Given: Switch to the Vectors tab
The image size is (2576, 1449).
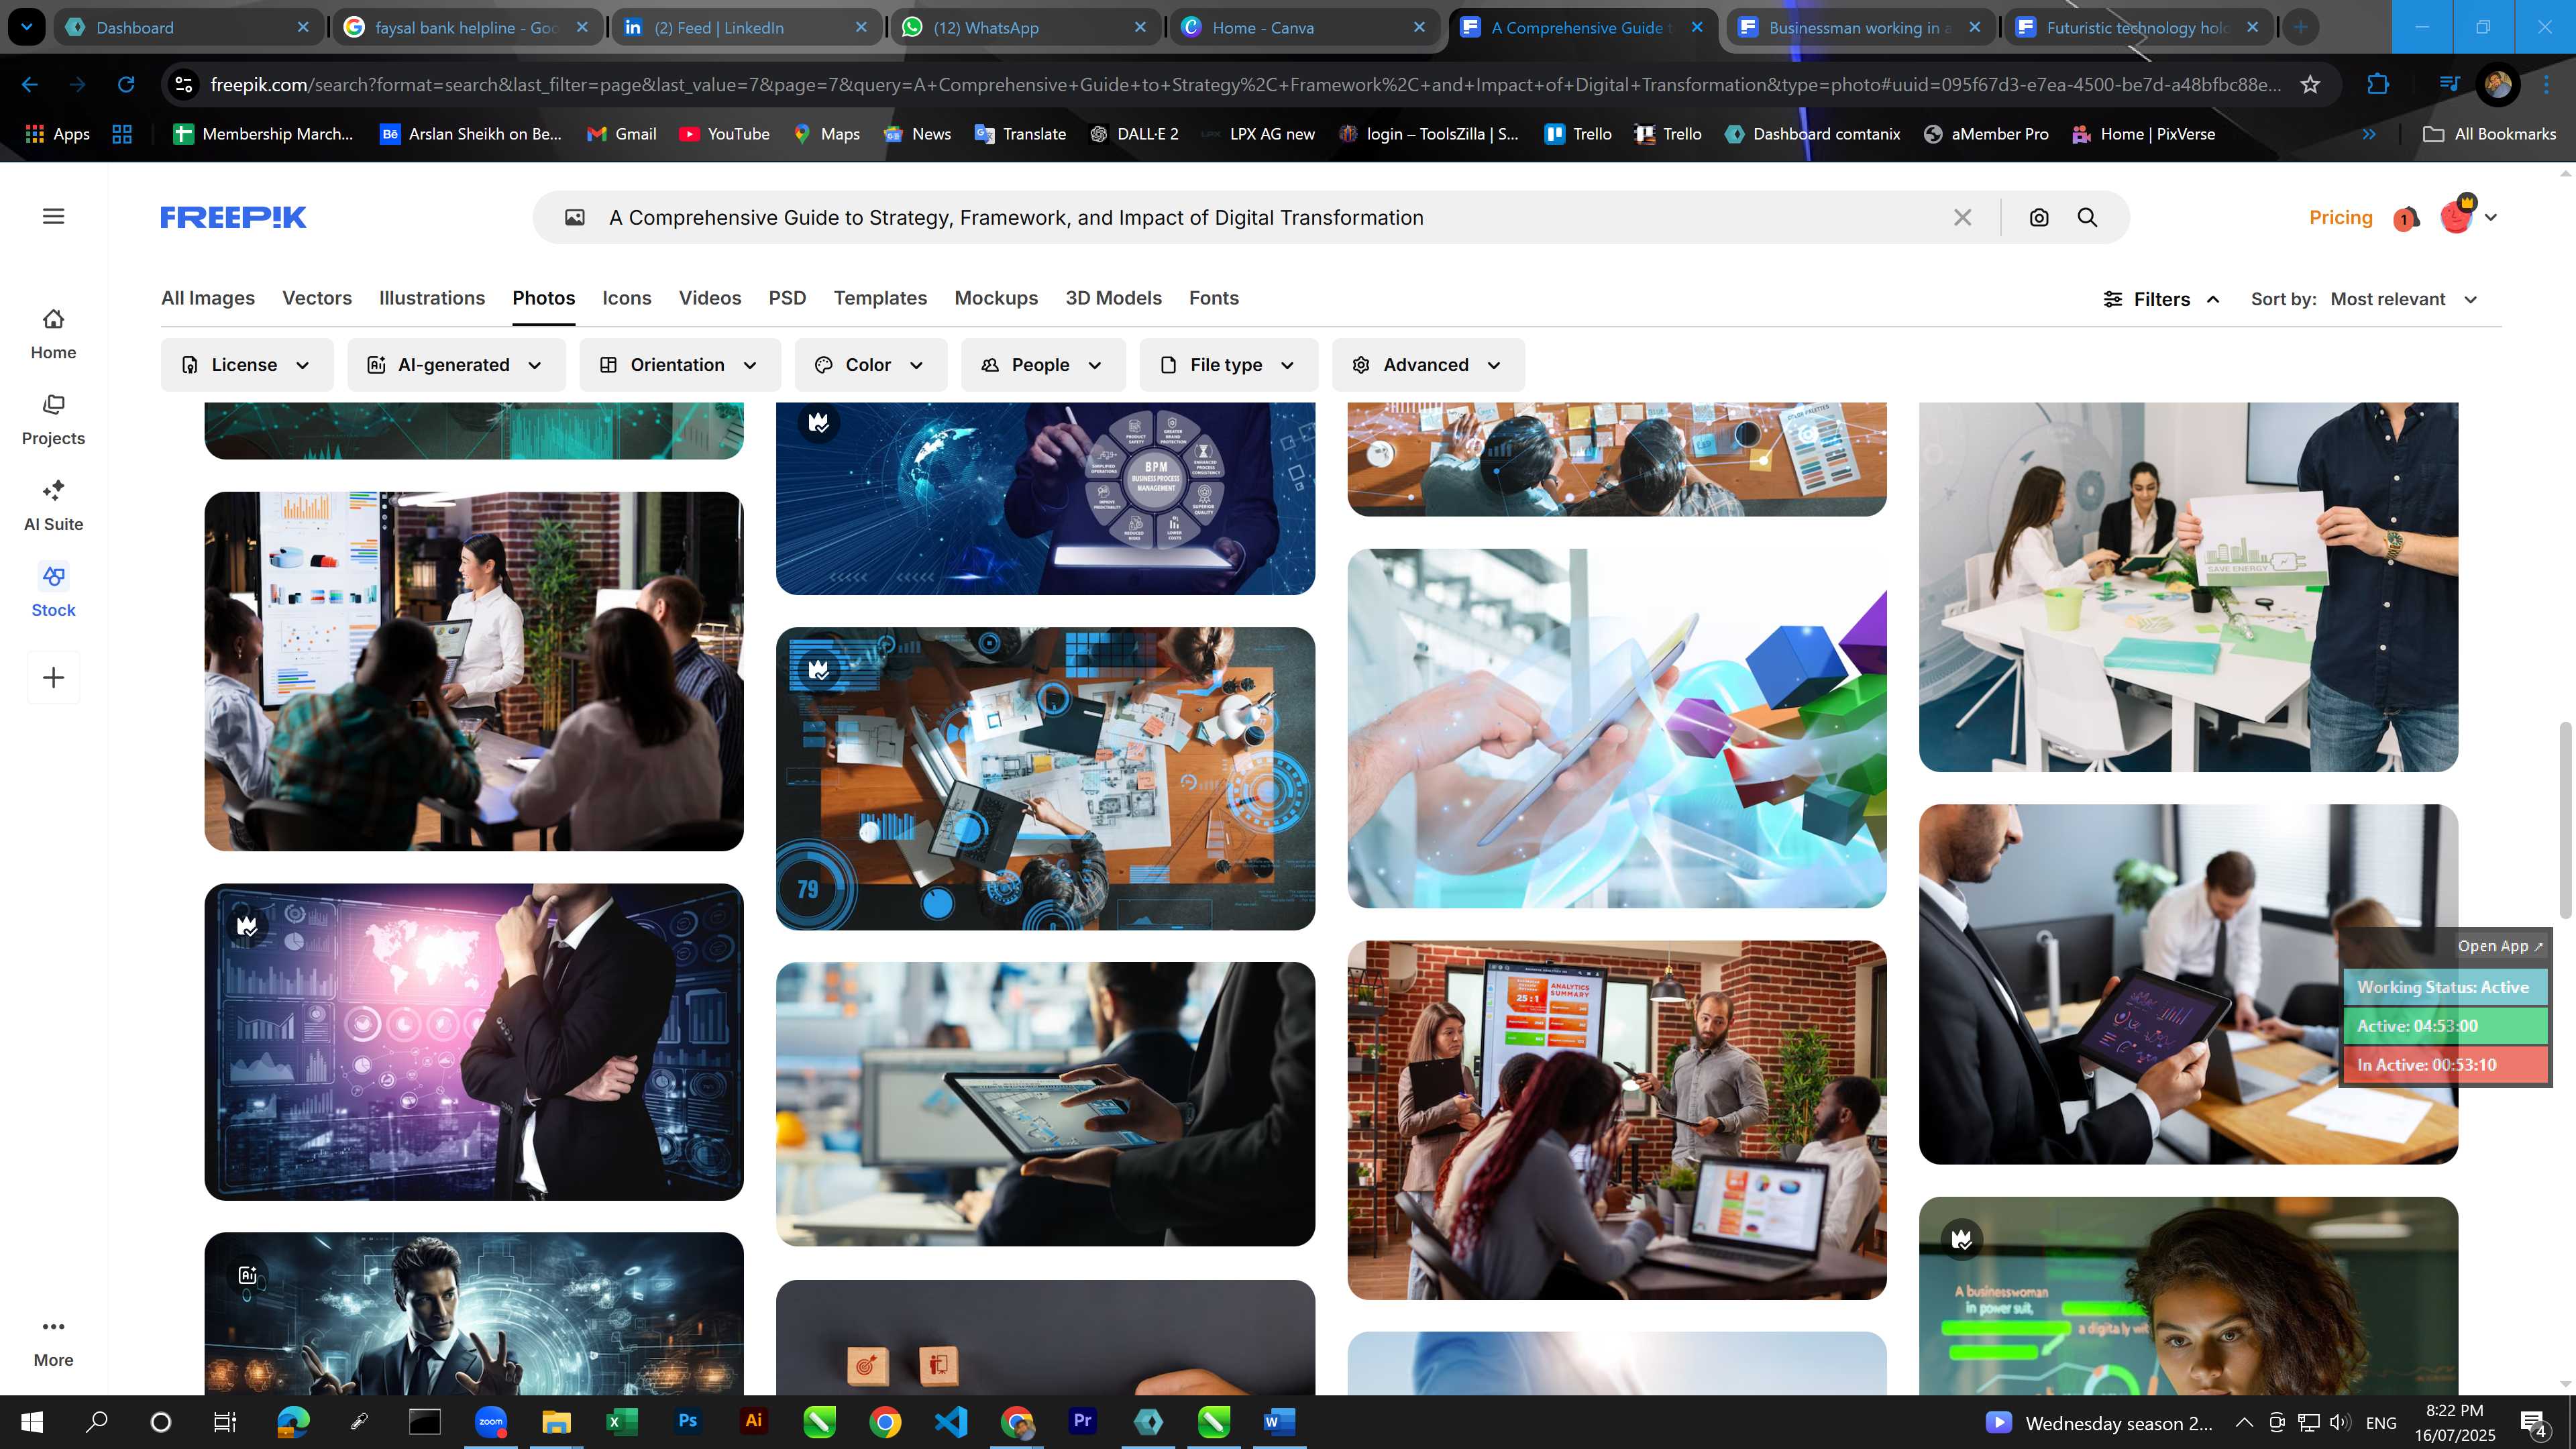Looking at the screenshot, I should (317, 298).
